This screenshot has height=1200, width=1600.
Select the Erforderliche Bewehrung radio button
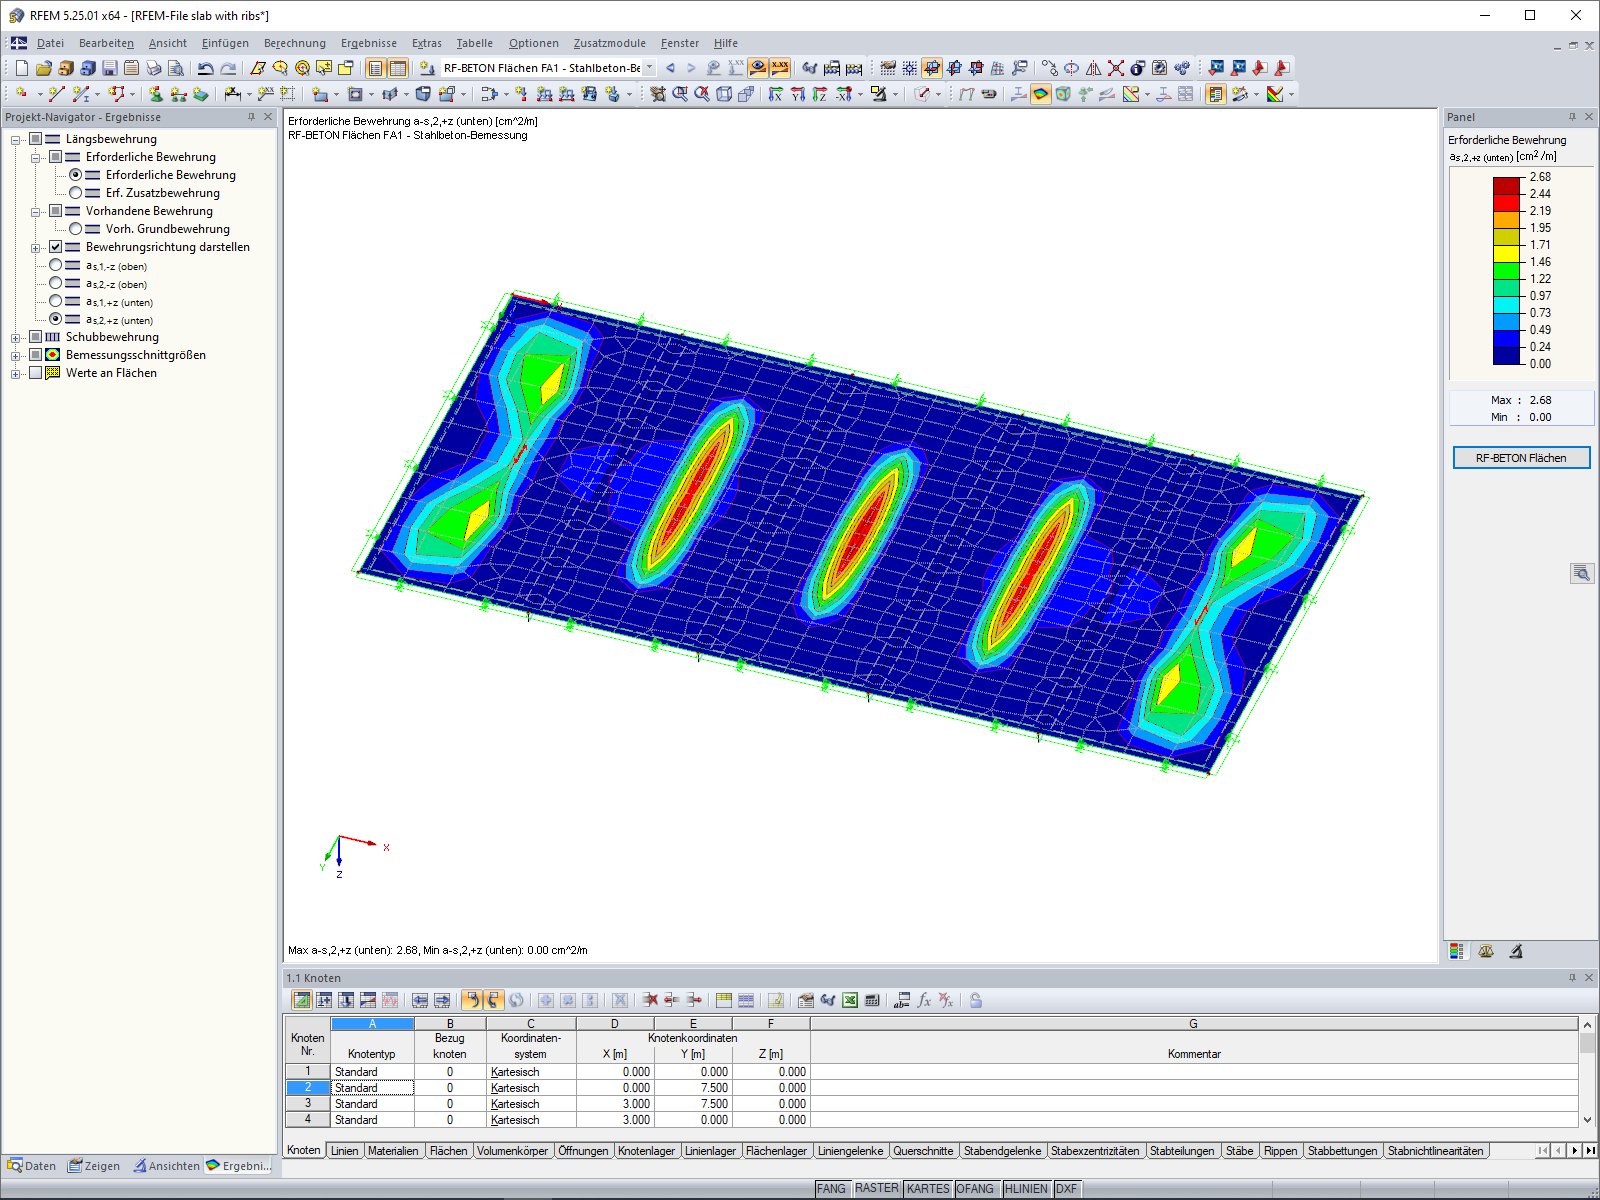(76, 175)
